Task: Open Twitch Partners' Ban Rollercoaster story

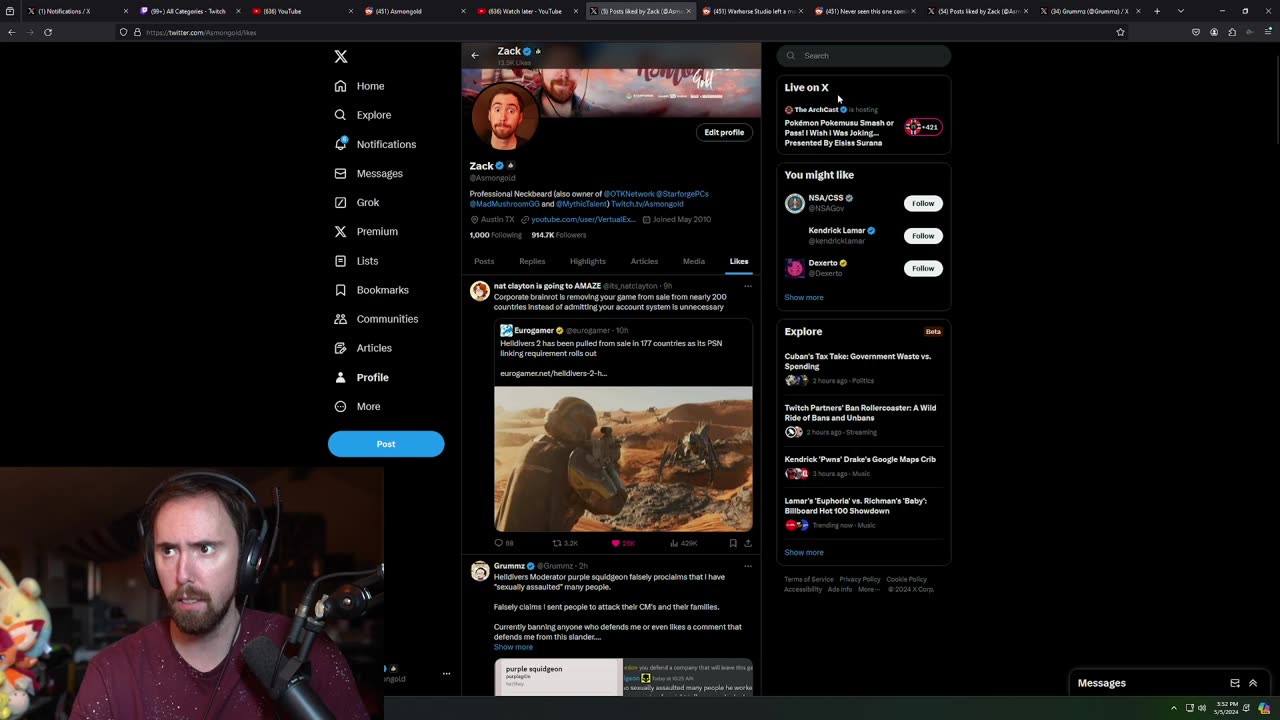Action: (x=860, y=413)
